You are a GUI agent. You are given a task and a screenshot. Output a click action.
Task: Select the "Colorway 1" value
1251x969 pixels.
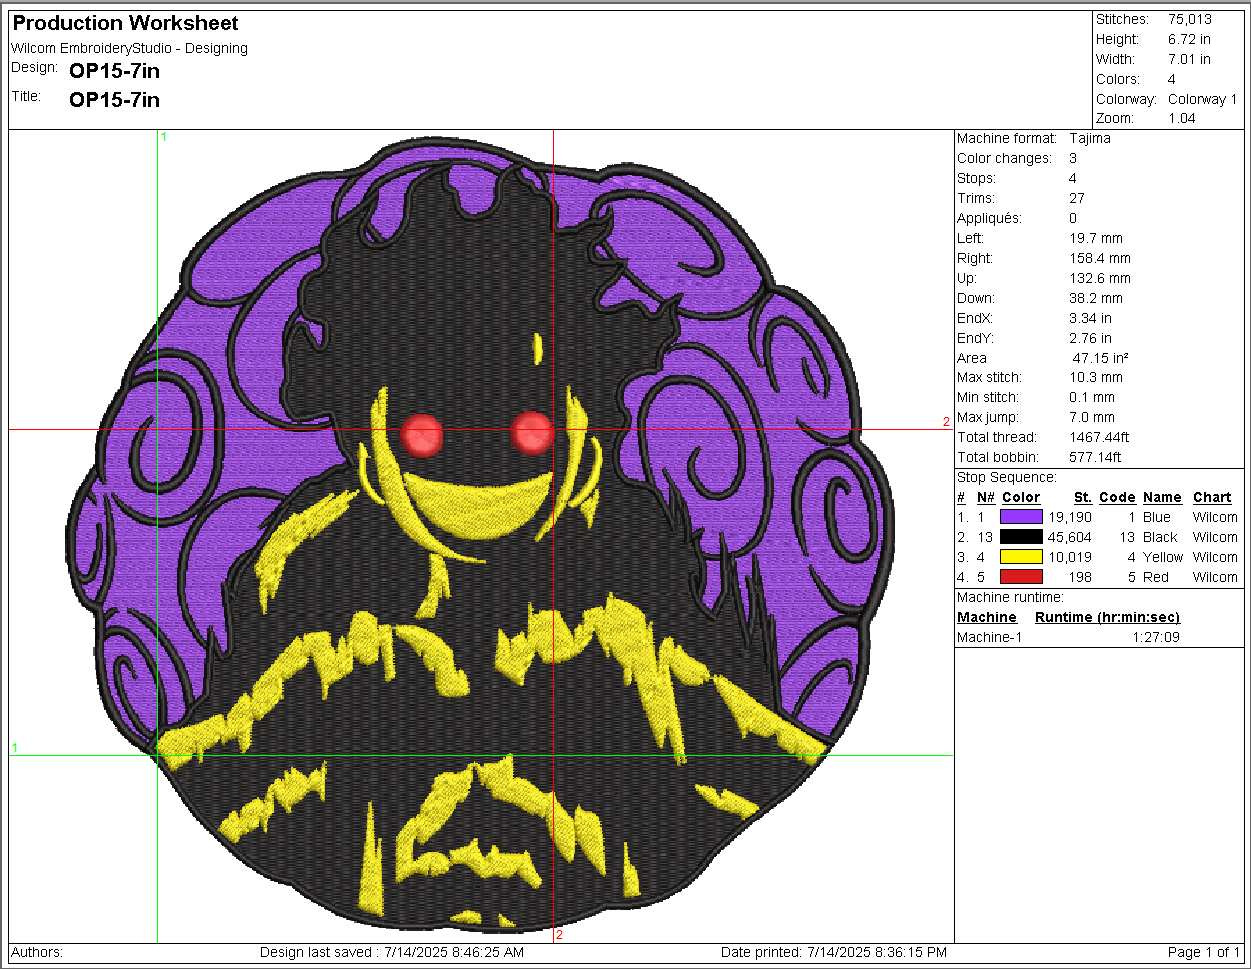(x=1203, y=99)
